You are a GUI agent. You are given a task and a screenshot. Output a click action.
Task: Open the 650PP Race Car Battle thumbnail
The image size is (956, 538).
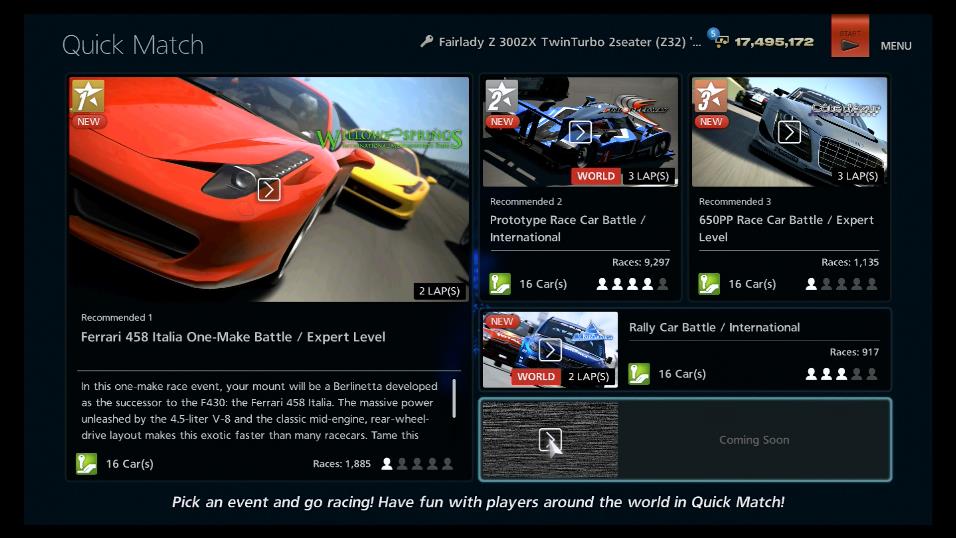pos(789,132)
